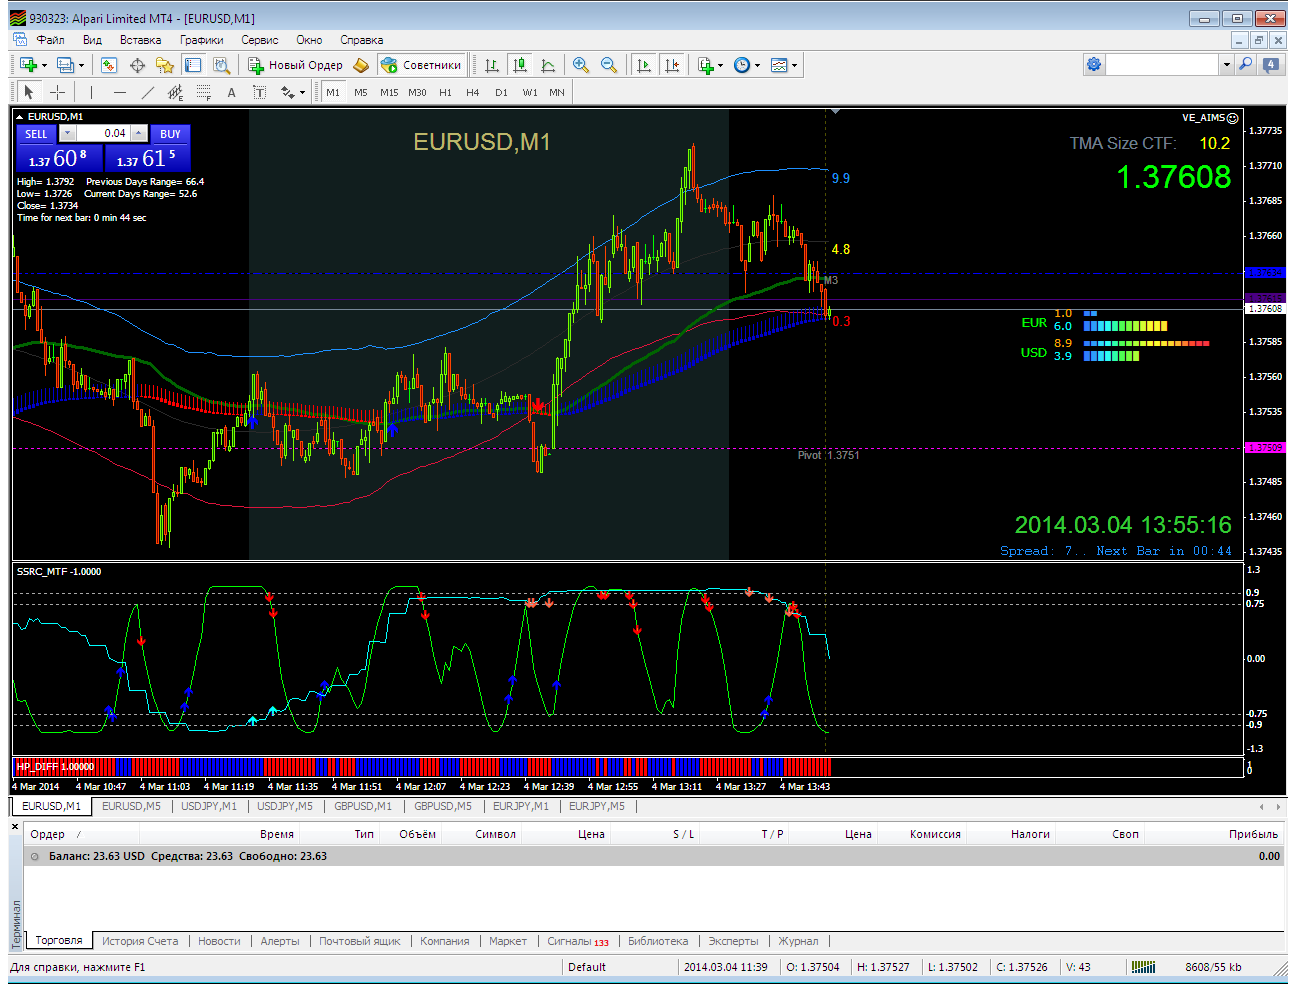Switch to the EURUSD,M5 chart tab
Viewport: 1296px width, 984px height.
click(131, 806)
